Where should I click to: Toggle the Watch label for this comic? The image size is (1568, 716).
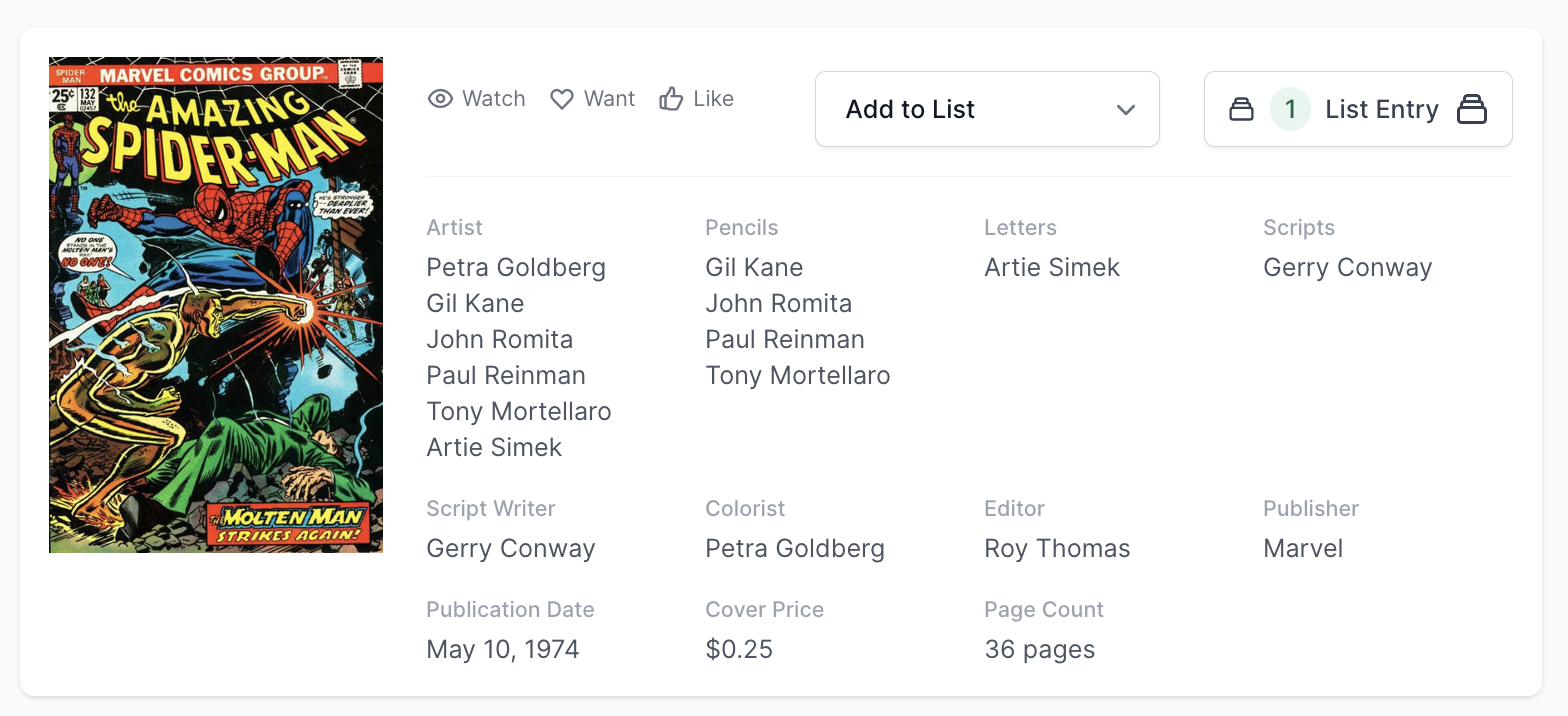(493, 99)
